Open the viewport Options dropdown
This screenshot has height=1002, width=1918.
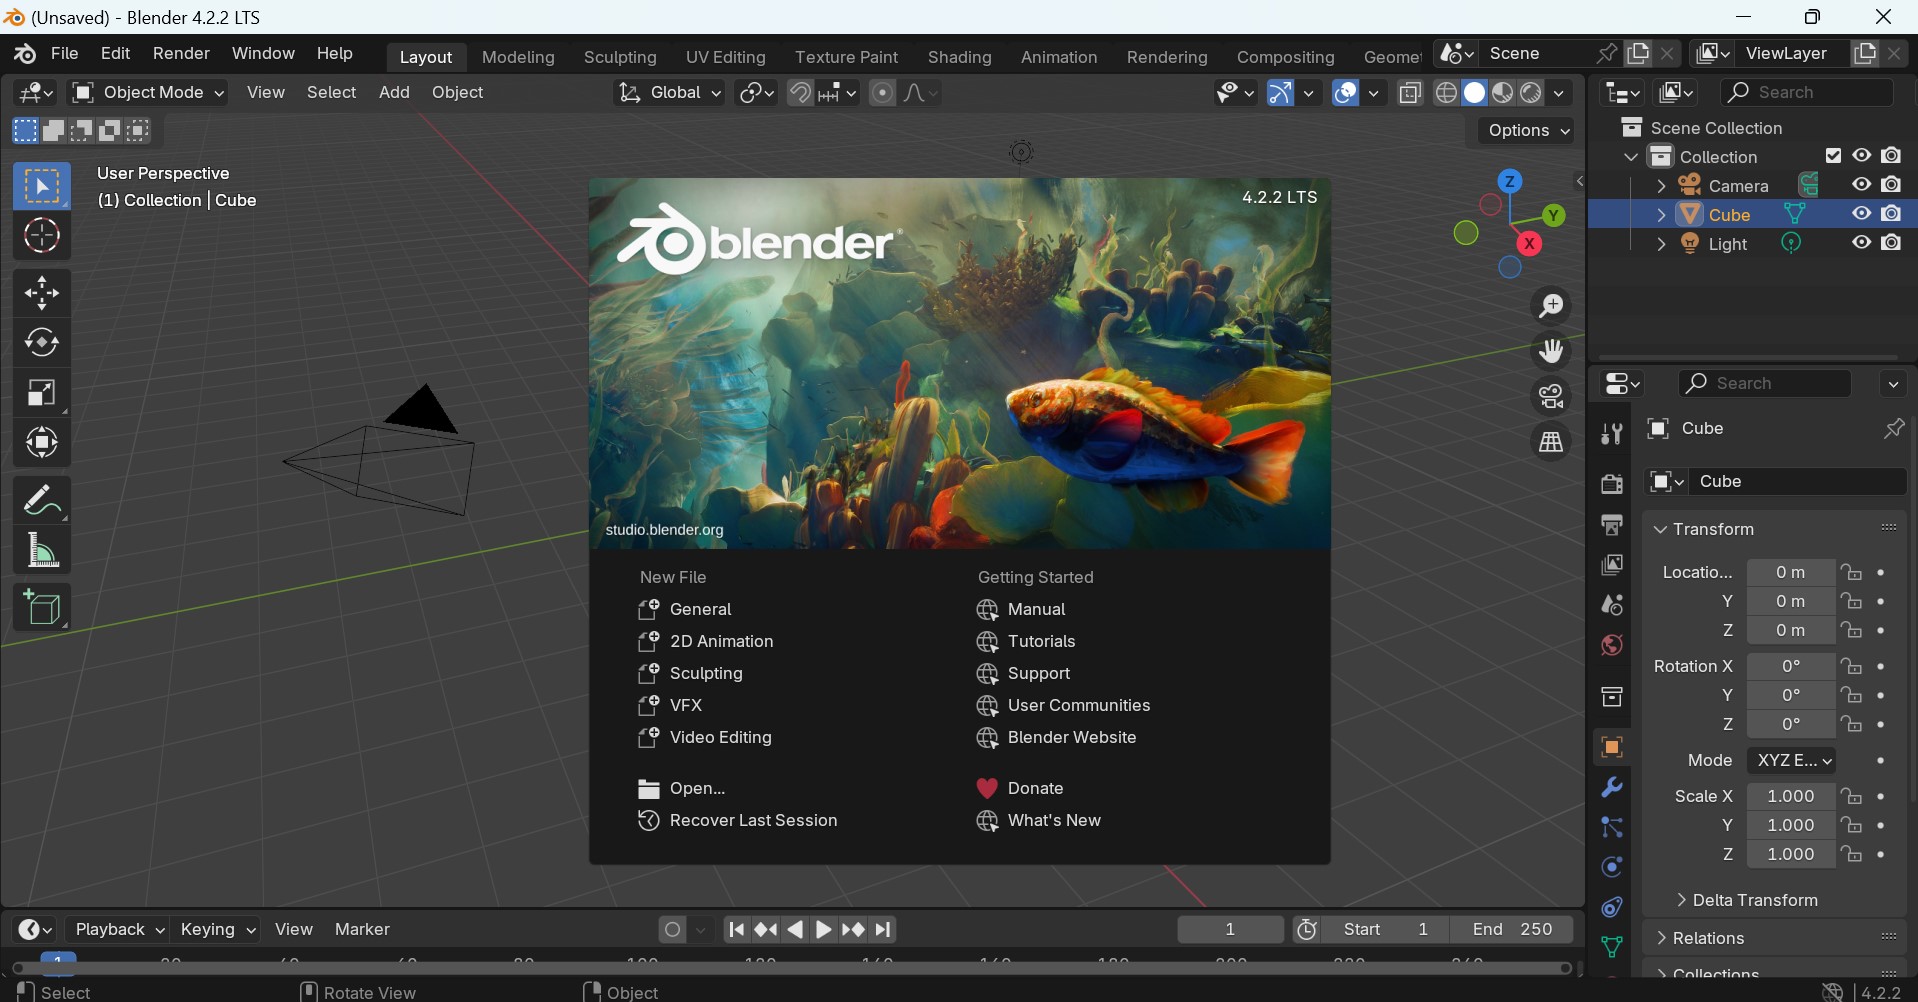point(1527,131)
